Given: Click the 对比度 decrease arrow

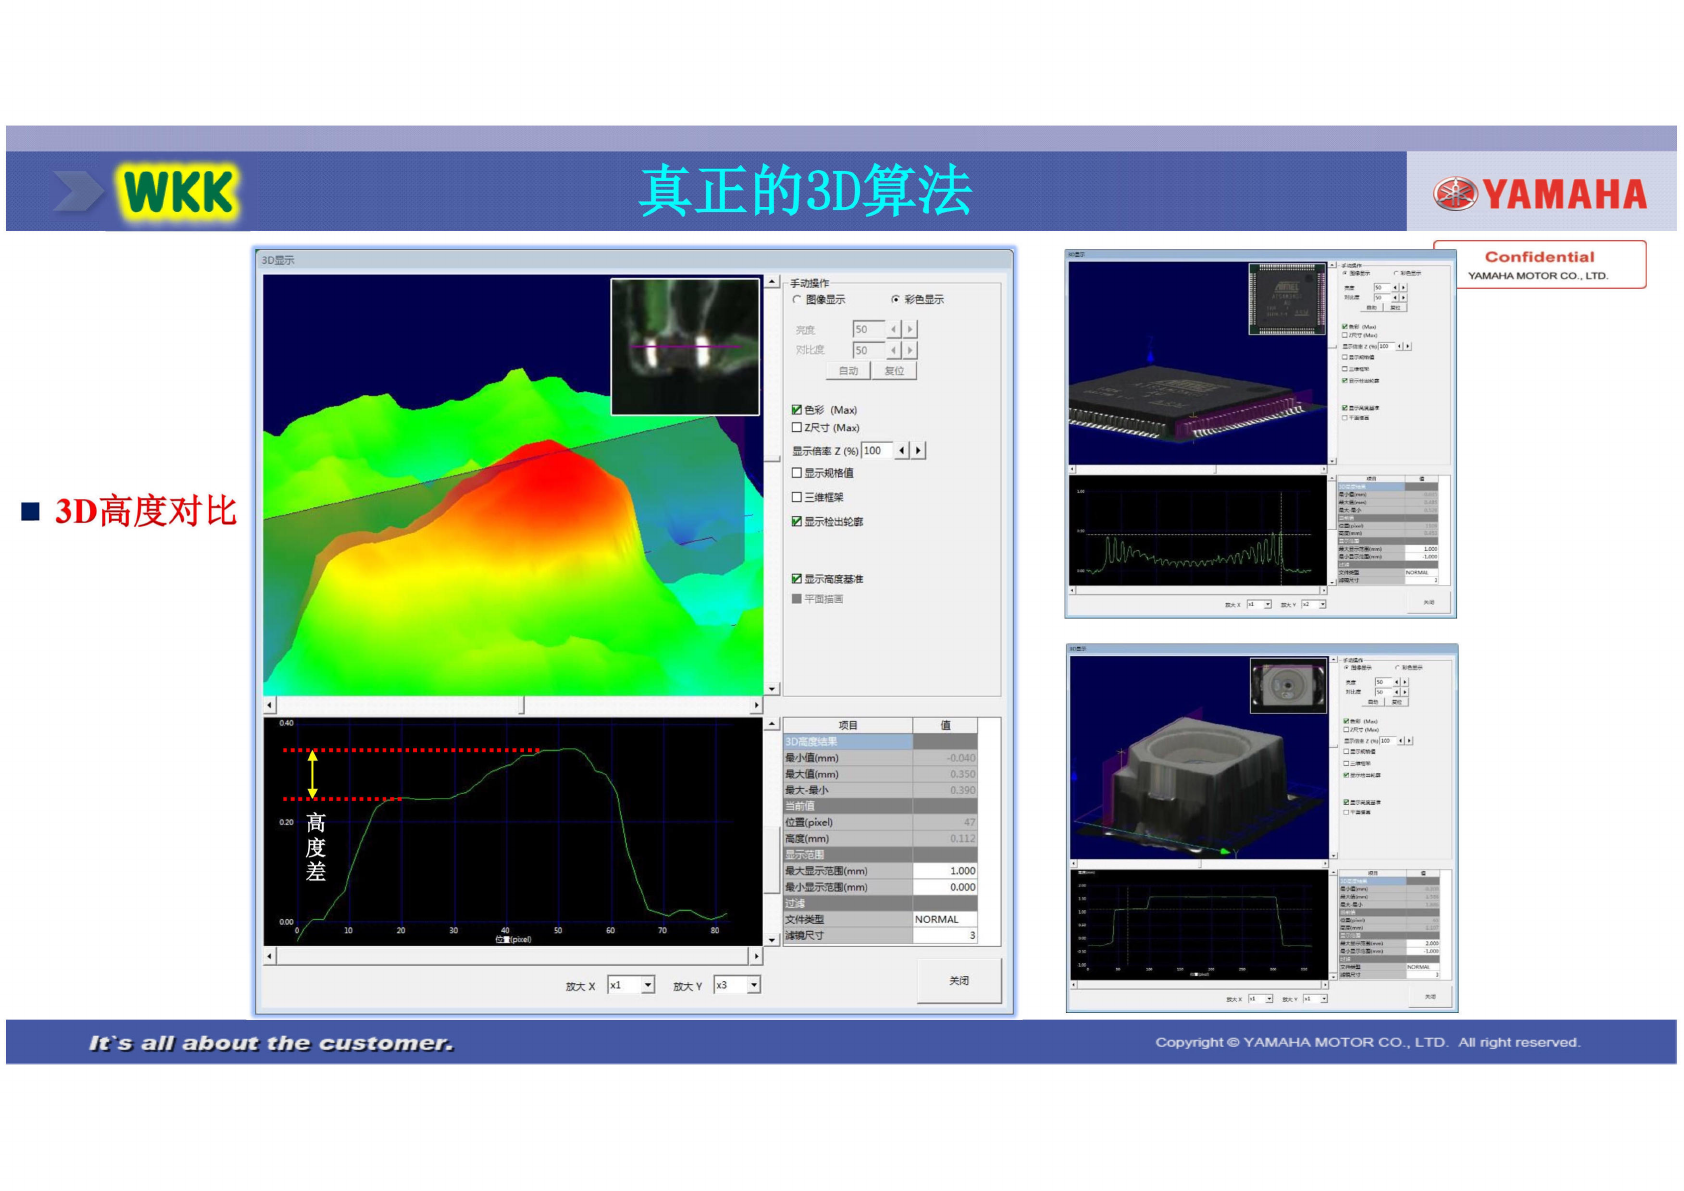Looking at the screenshot, I should [894, 350].
